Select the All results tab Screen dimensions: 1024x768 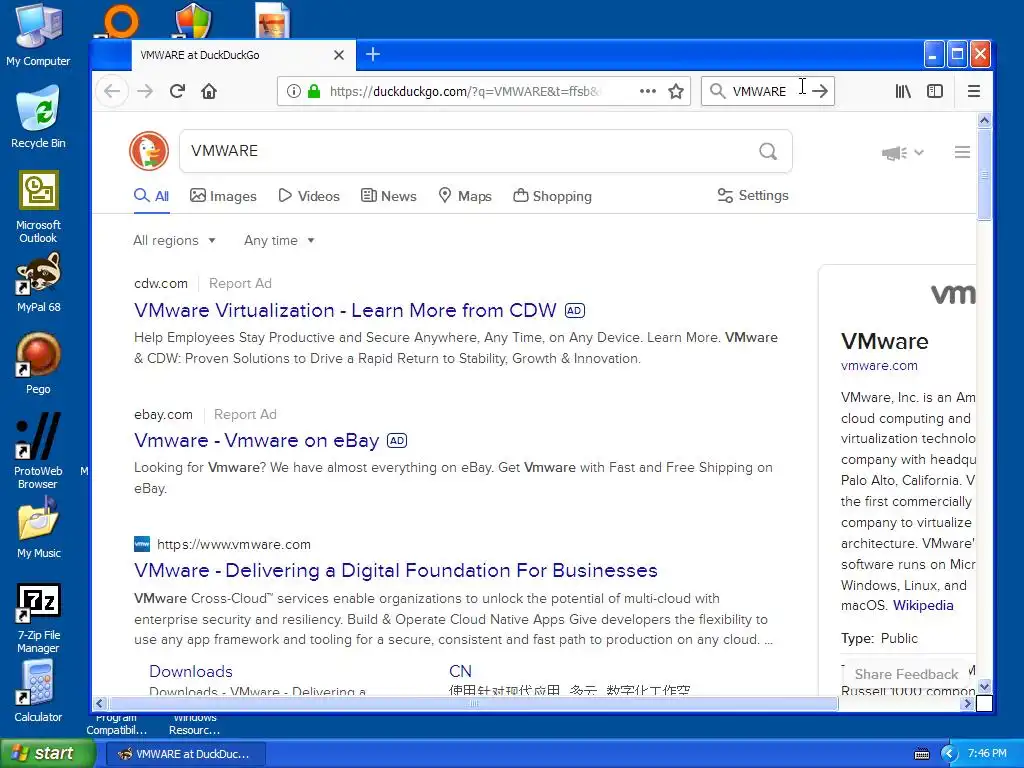[x=152, y=196]
